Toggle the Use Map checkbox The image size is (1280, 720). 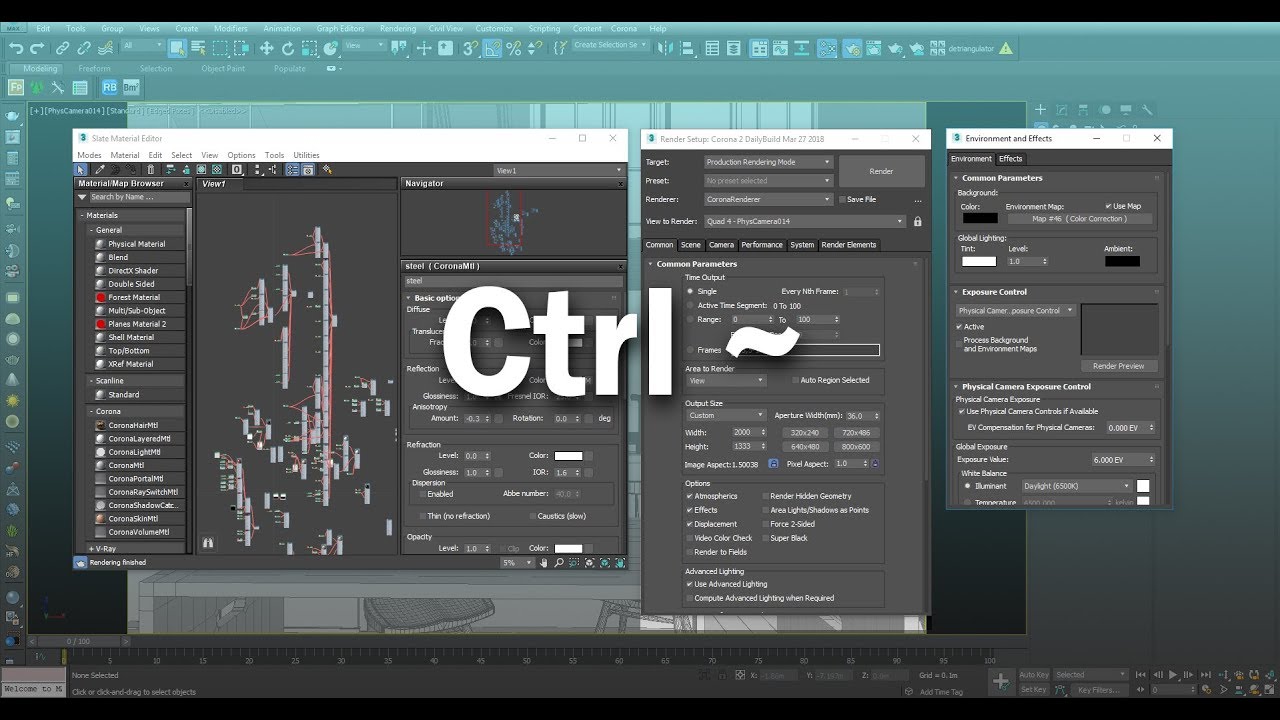coord(1109,206)
